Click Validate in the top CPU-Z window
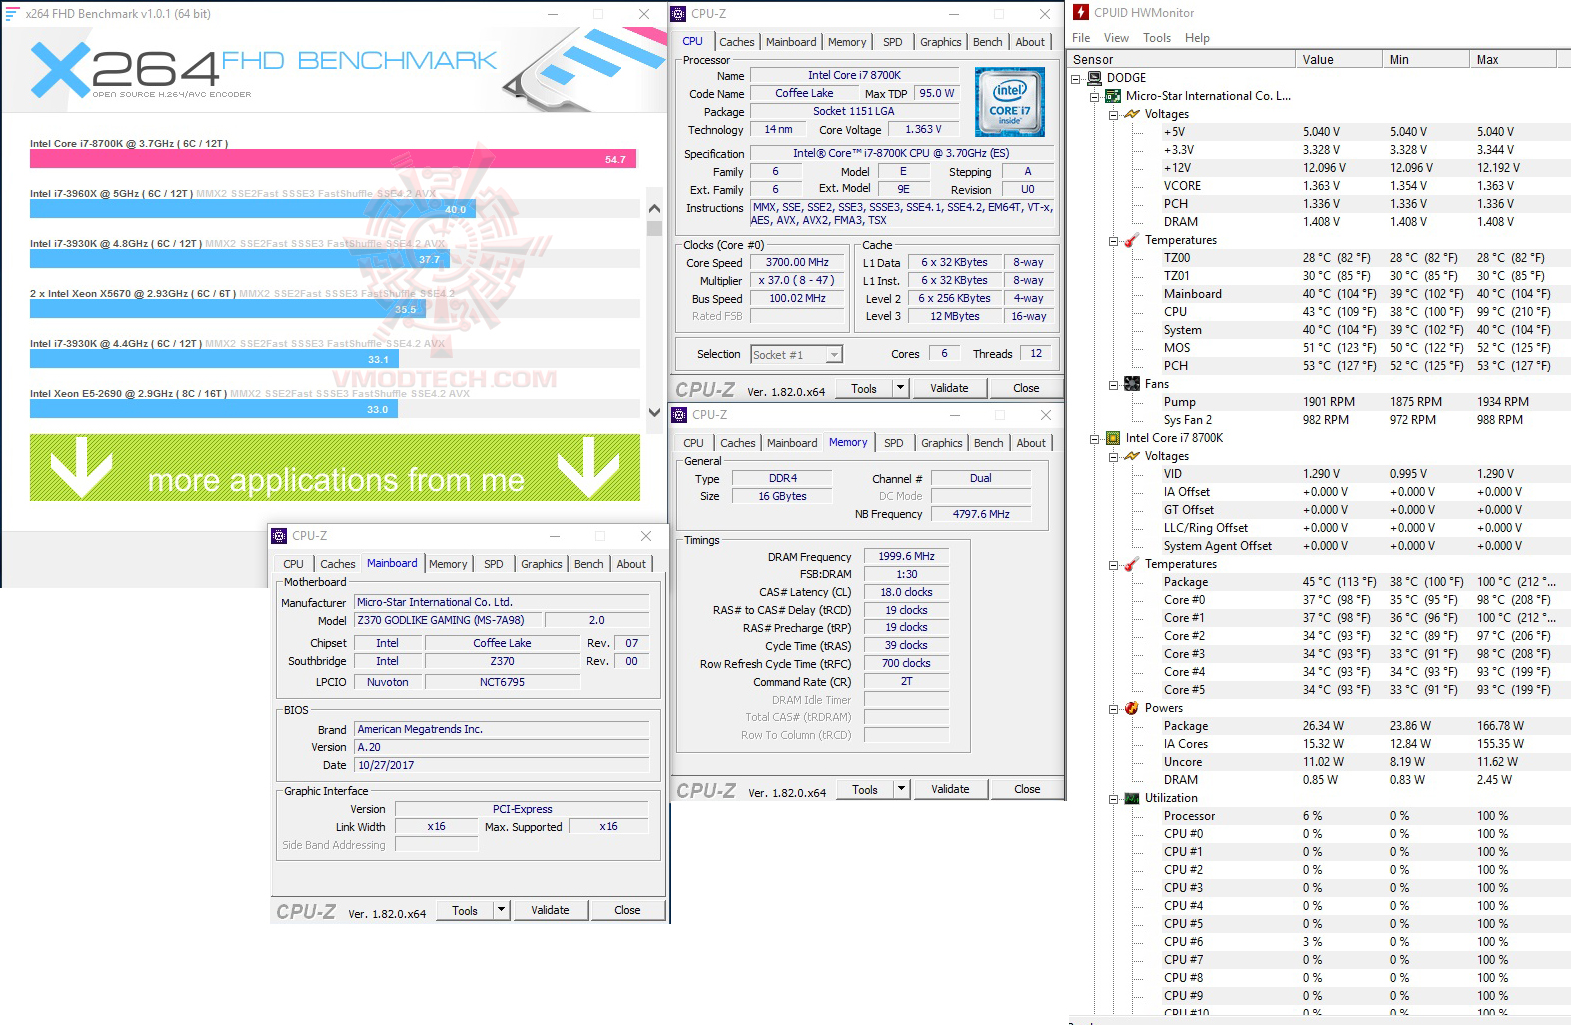The image size is (1571, 1025). [x=949, y=388]
